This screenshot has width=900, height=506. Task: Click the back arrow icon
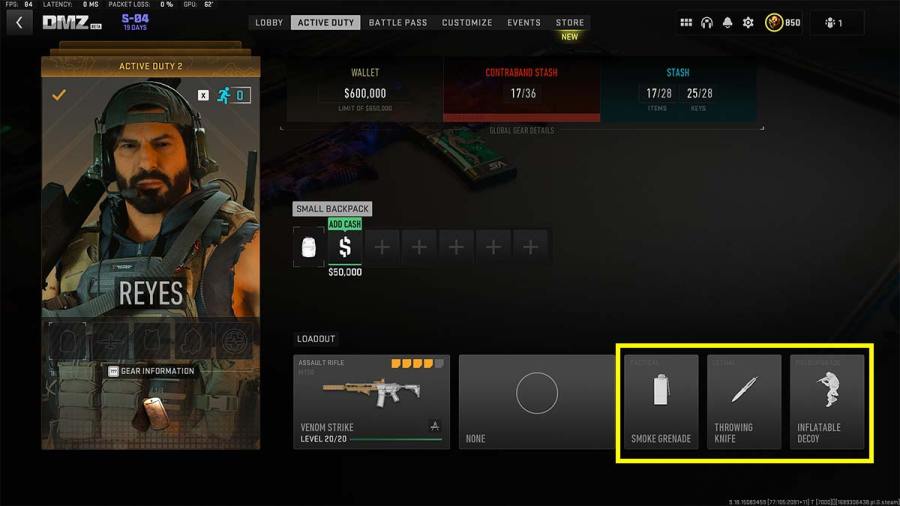[20, 23]
